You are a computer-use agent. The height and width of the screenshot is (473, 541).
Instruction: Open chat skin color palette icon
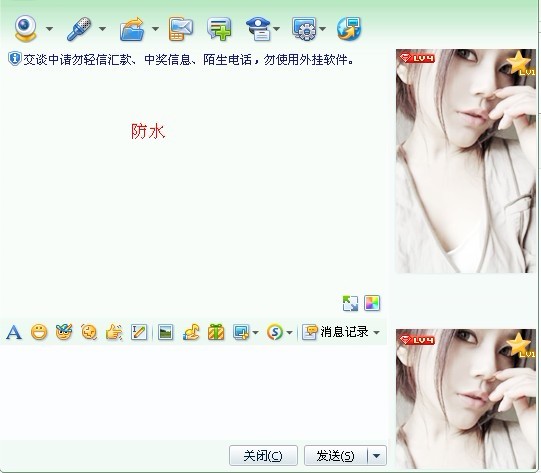(x=372, y=303)
